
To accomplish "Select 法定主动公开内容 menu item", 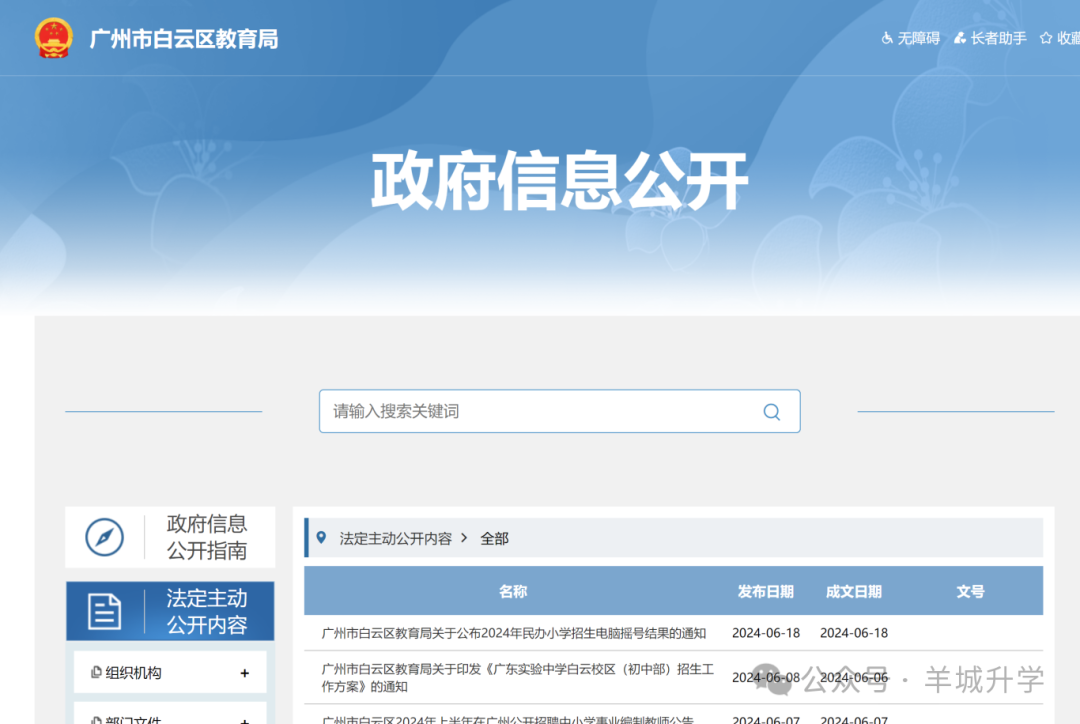I will 170,611.
